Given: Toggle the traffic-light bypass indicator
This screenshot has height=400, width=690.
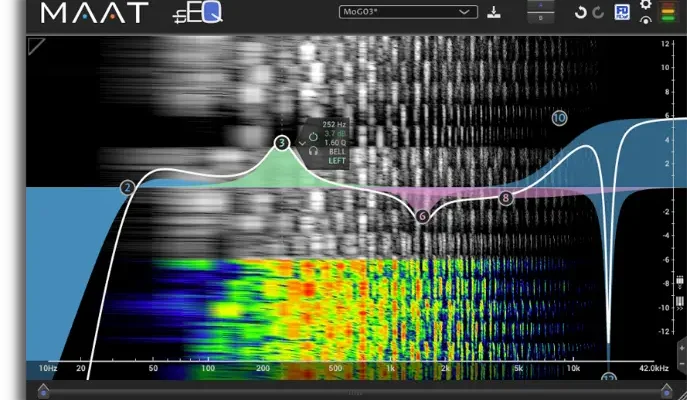Looking at the screenshot, I should click(x=670, y=13).
